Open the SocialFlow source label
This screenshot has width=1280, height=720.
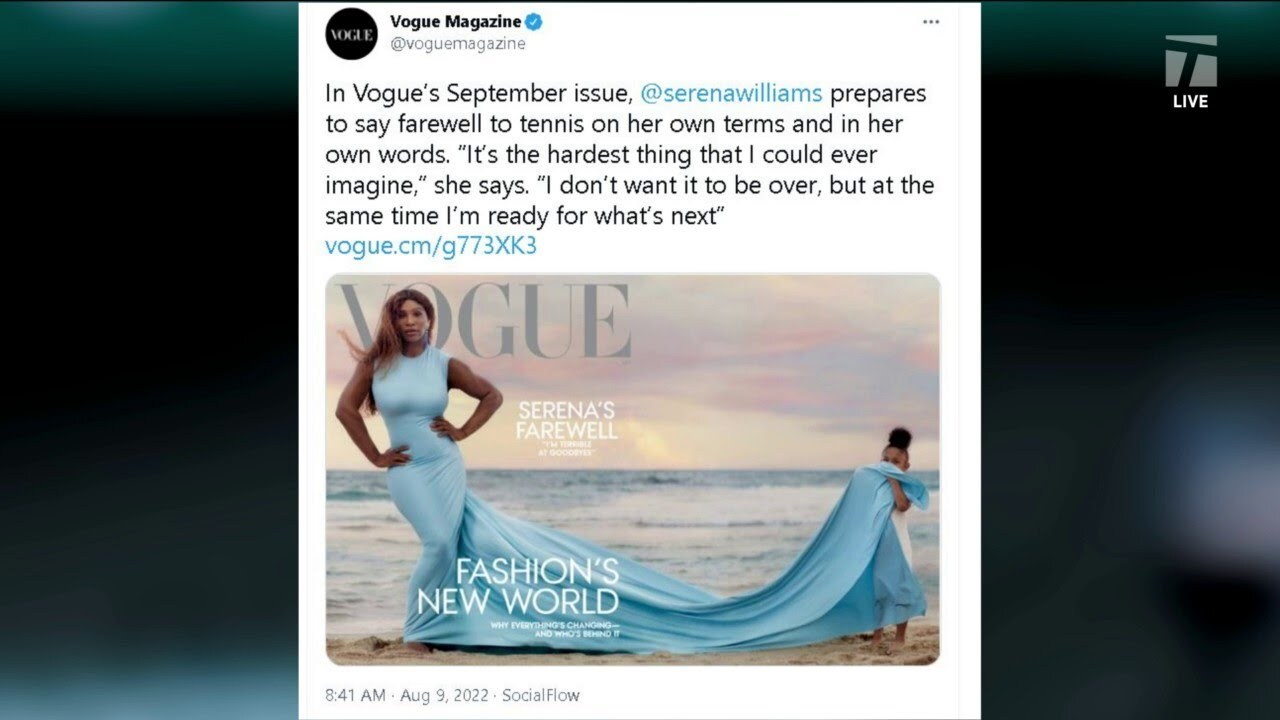pyautogui.click(x=541, y=695)
